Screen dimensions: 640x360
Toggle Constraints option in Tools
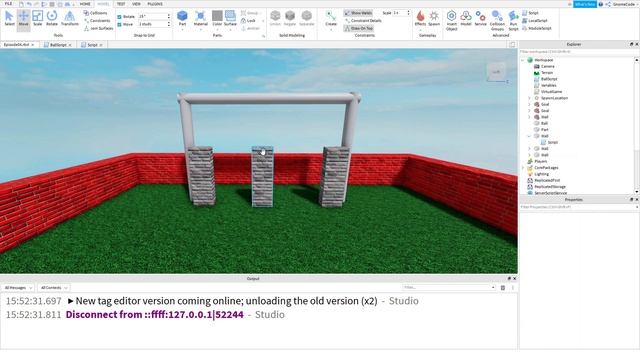pos(97,20)
